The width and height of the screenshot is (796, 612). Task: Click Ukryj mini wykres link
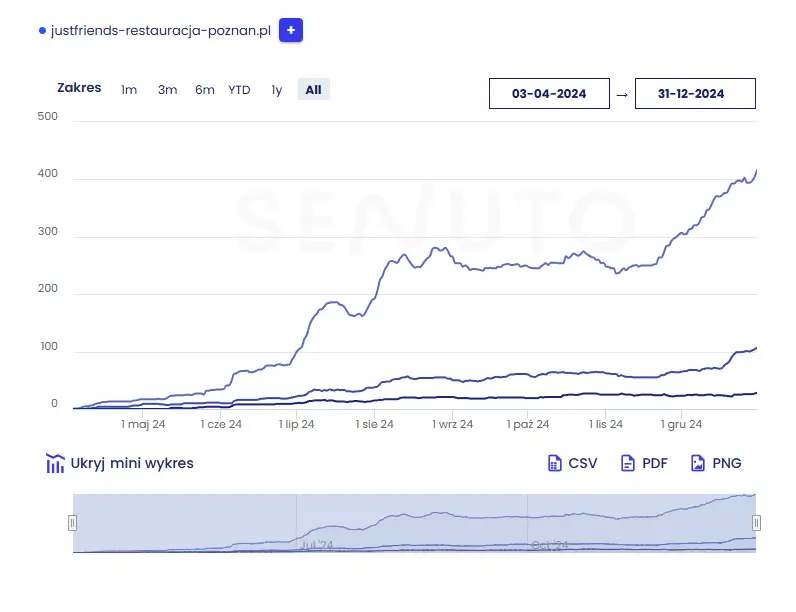pyautogui.click(x=132, y=463)
